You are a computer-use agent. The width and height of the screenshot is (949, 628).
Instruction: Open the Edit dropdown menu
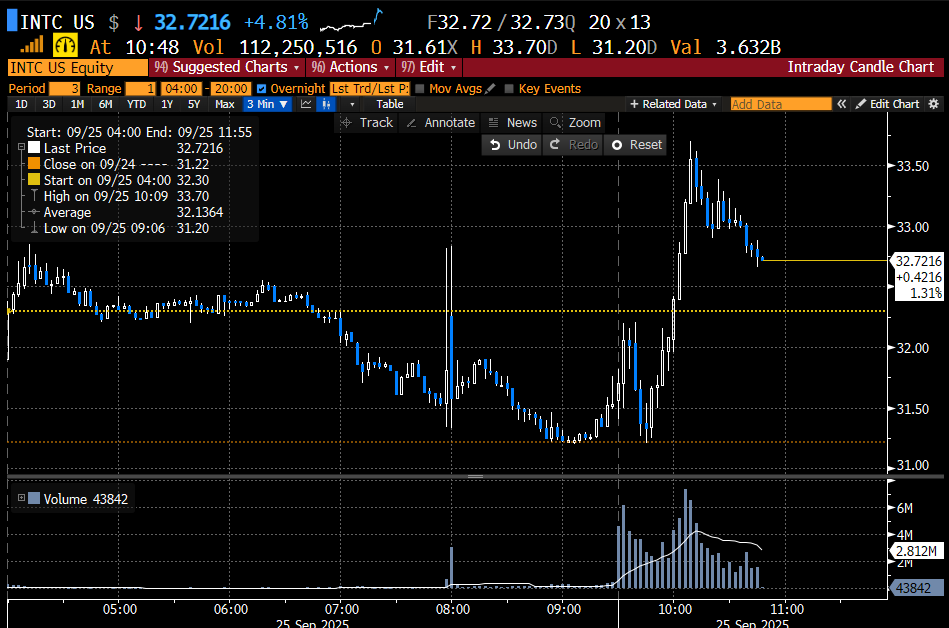[429, 67]
